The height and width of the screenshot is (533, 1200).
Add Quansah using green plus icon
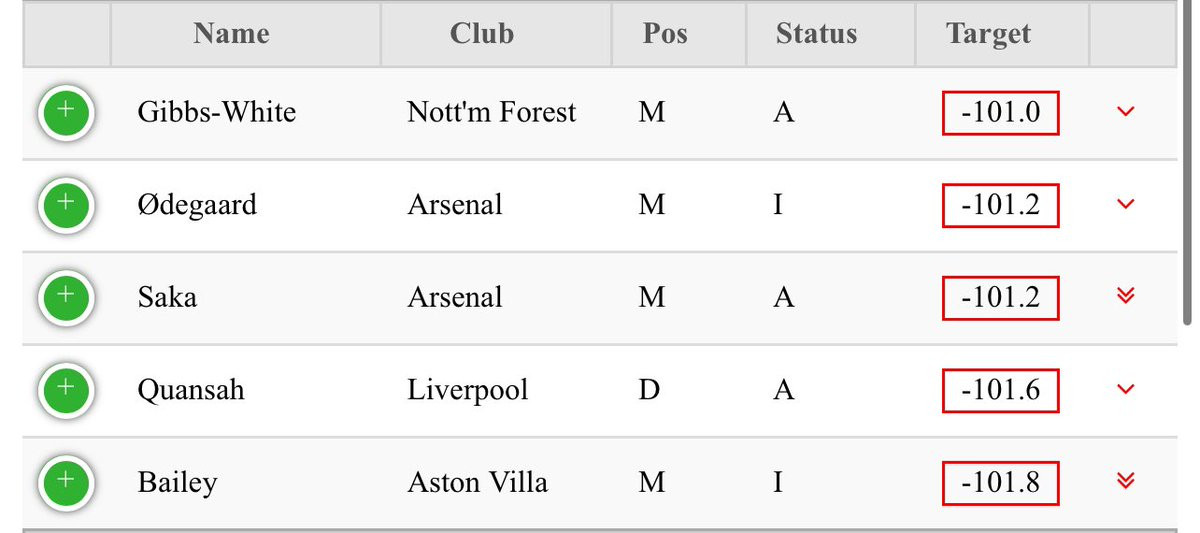click(66, 390)
